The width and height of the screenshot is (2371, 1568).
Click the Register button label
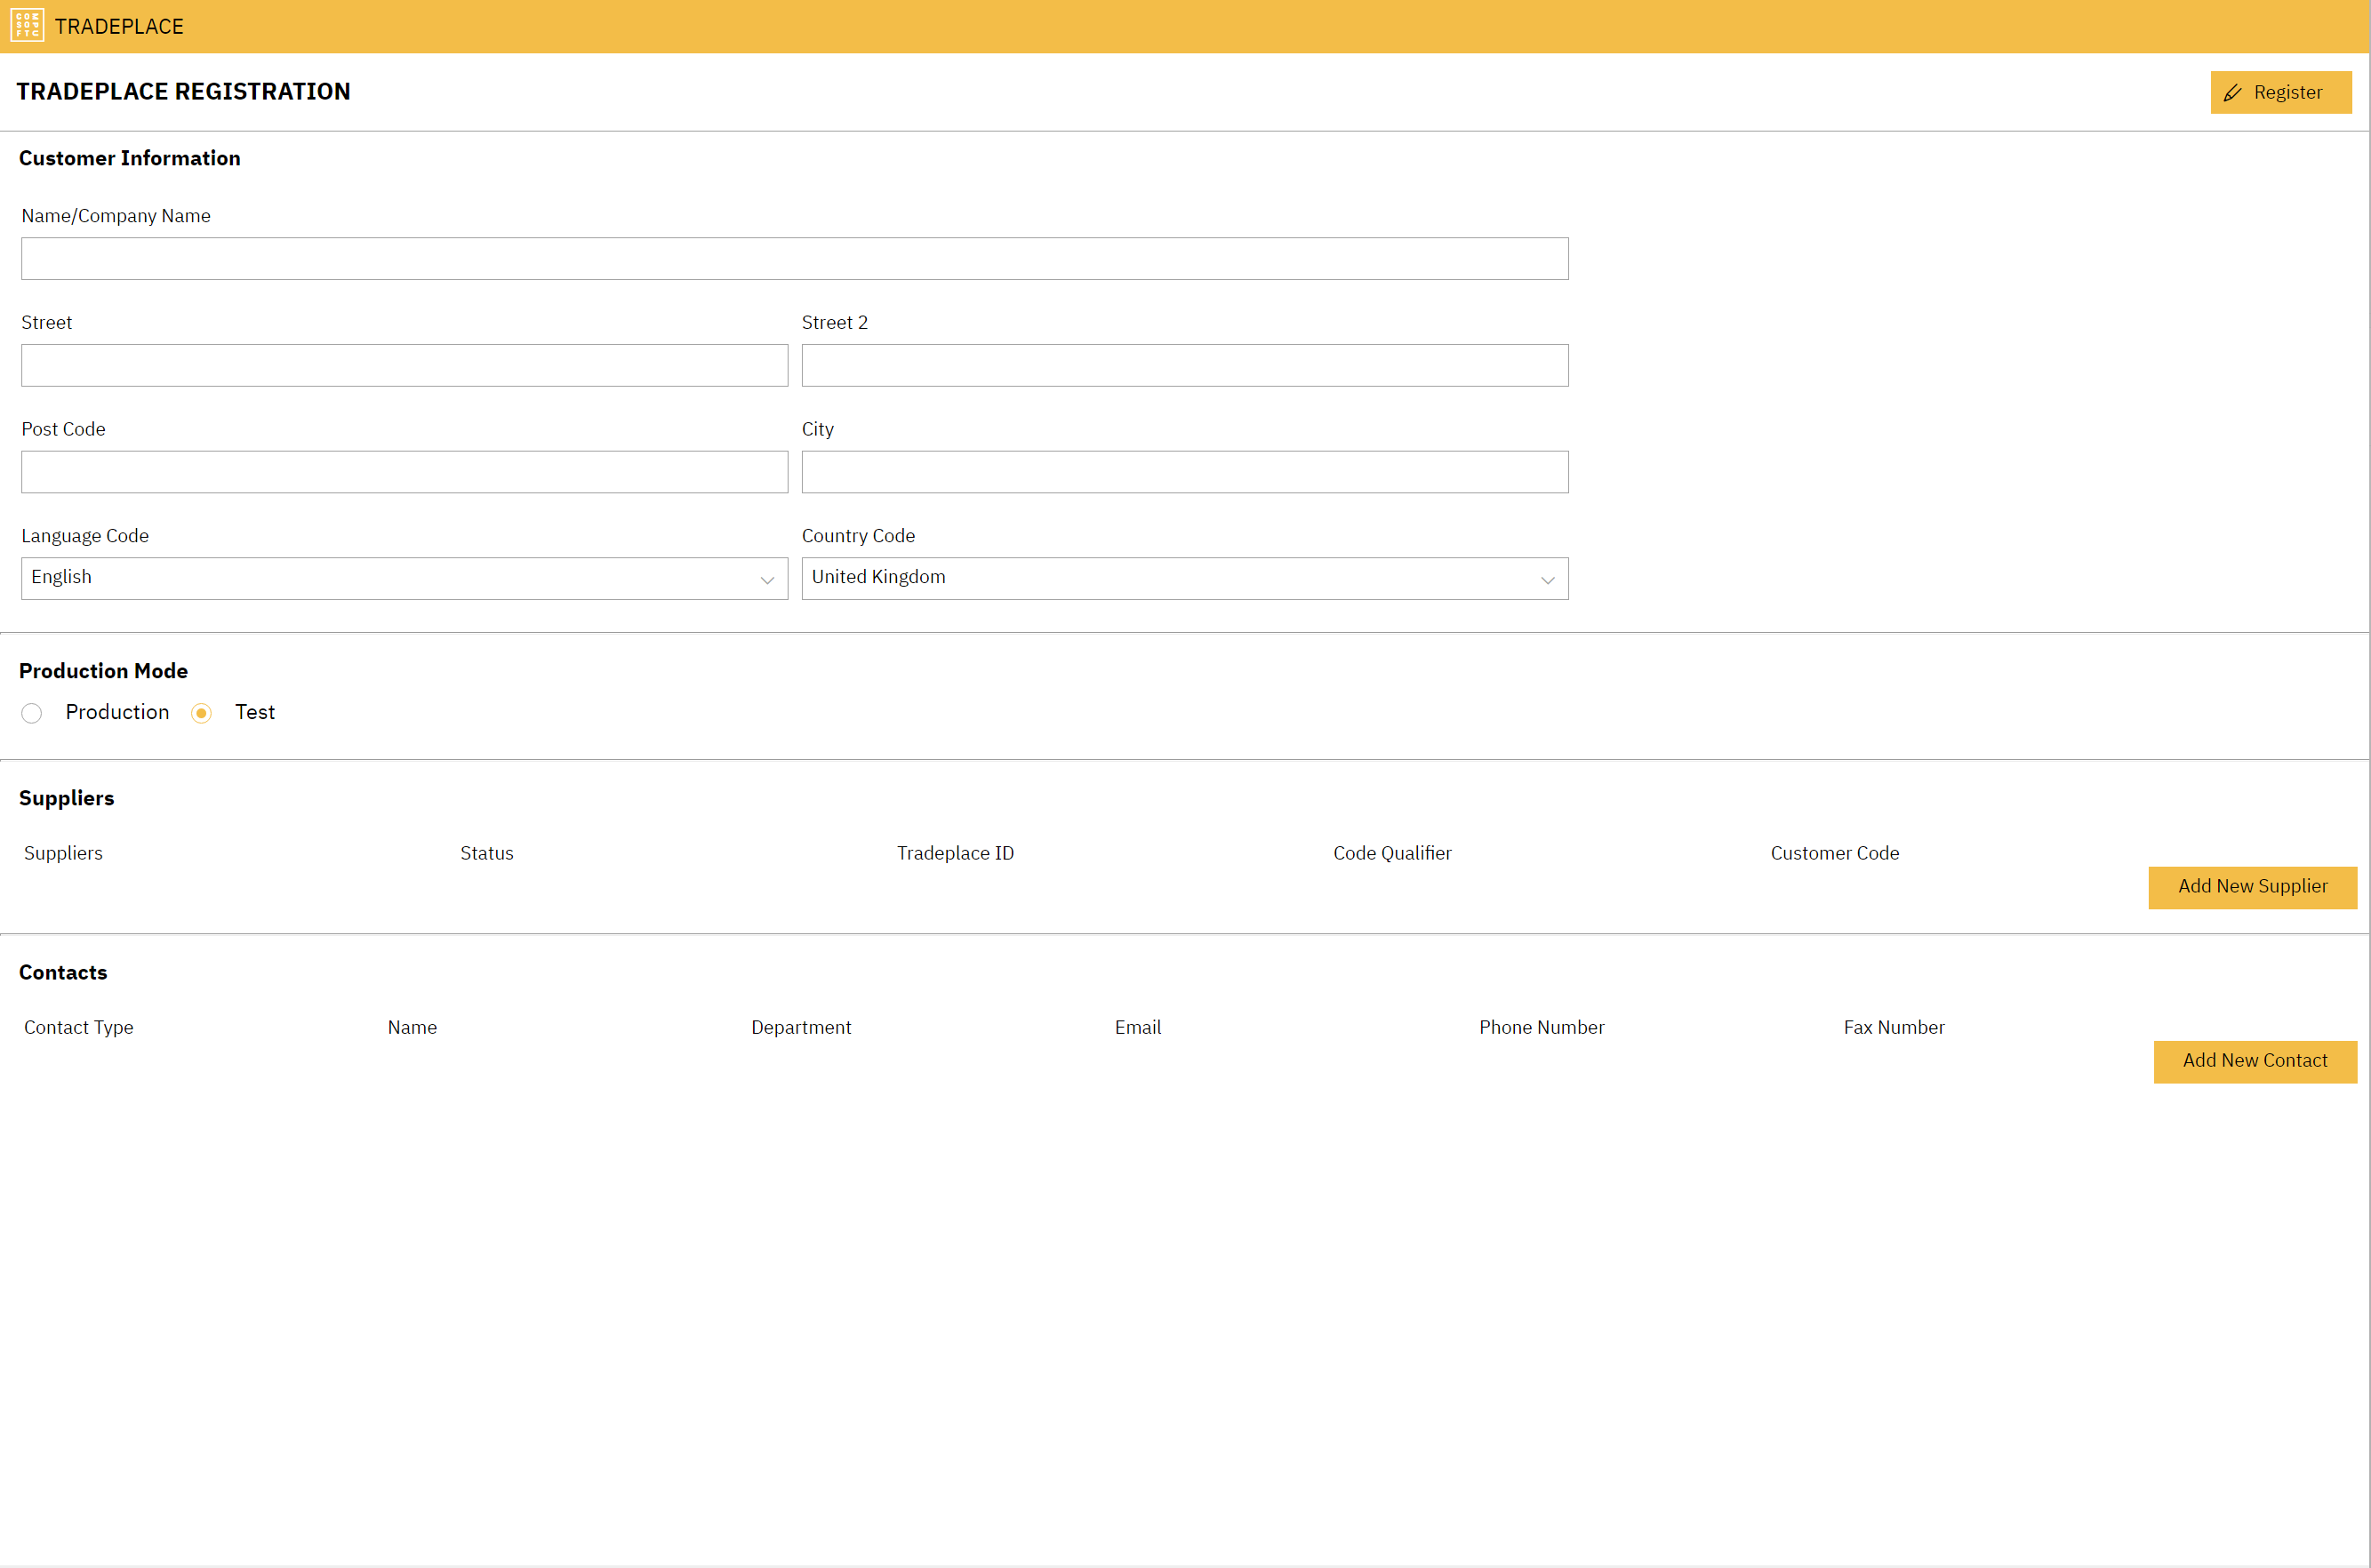coord(2288,92)
